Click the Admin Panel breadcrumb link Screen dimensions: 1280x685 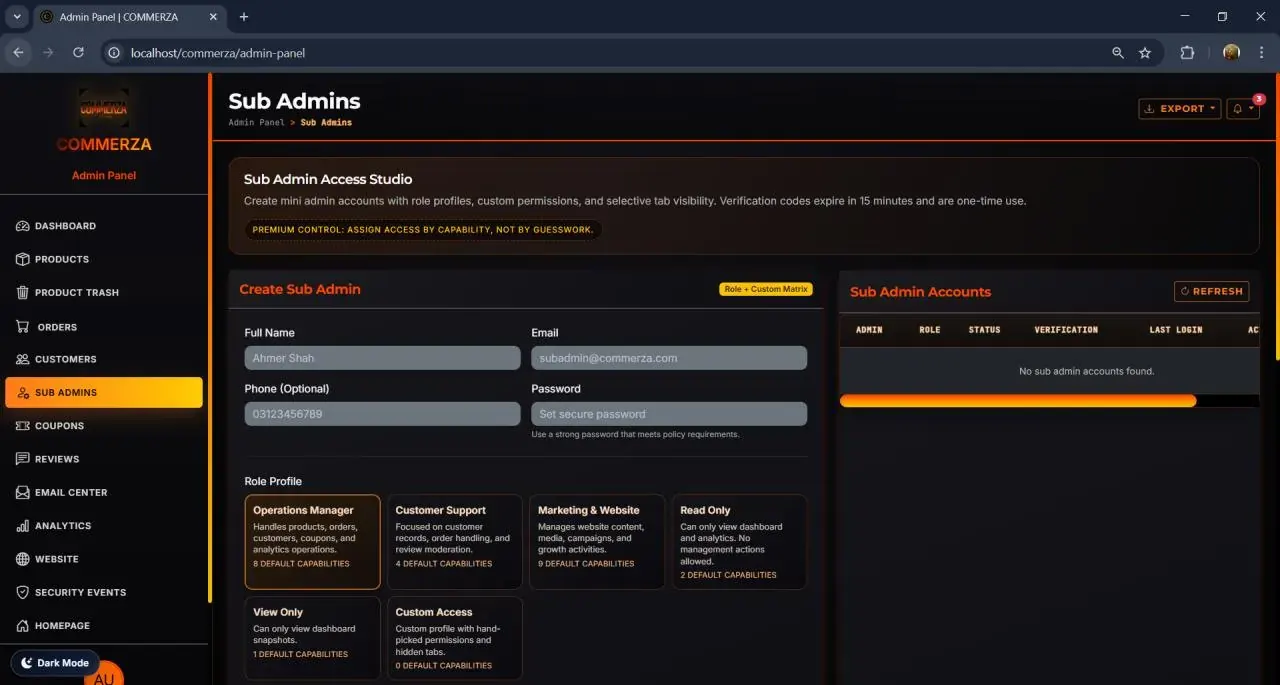256,122
